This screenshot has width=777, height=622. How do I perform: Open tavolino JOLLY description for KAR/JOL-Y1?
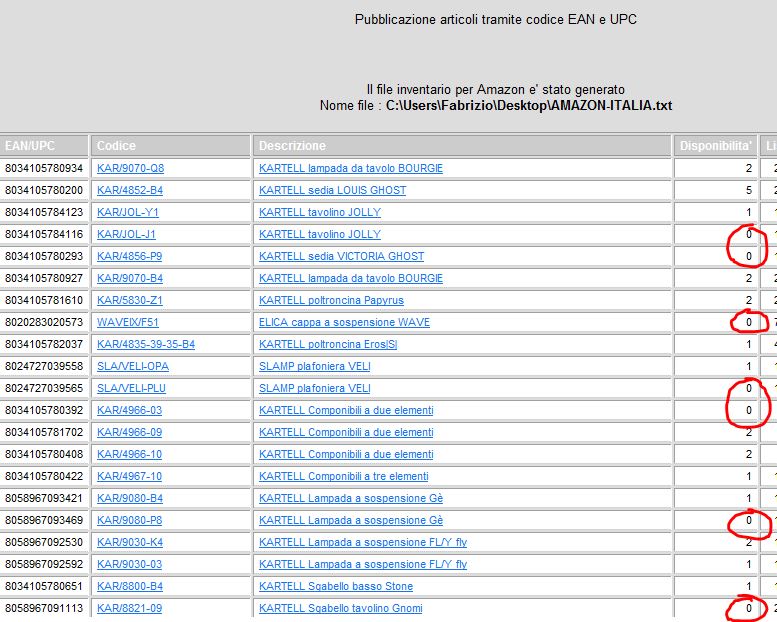(x=320, y=212)
